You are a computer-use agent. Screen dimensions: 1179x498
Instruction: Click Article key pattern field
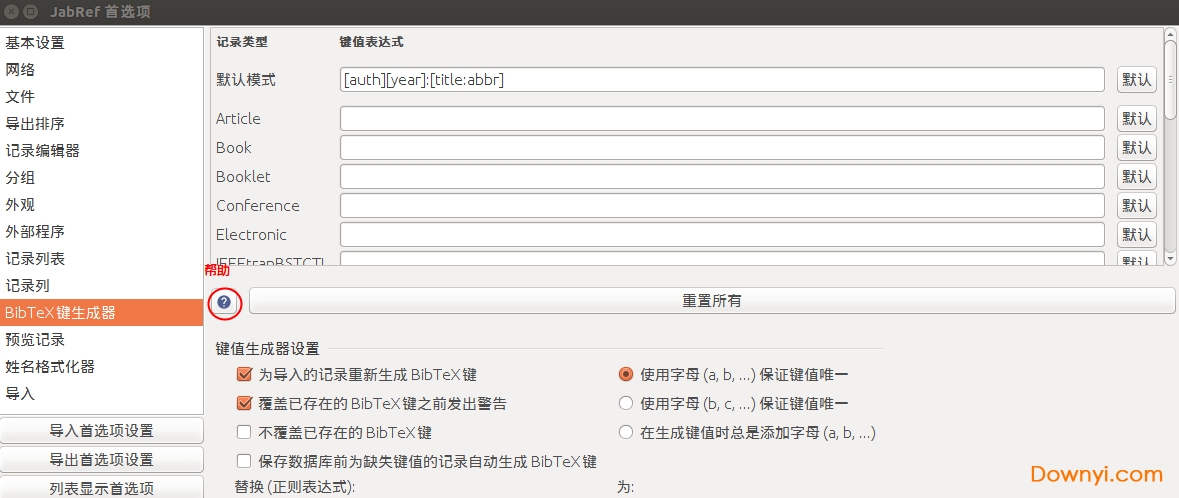pyautogui.click(x=722, y=119)
